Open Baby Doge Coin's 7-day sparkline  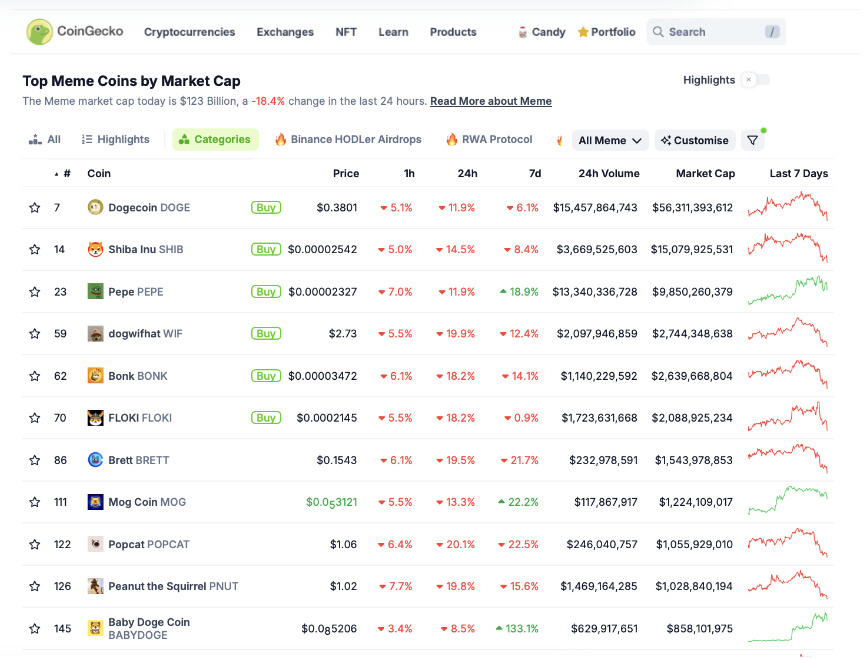(788, 627)
